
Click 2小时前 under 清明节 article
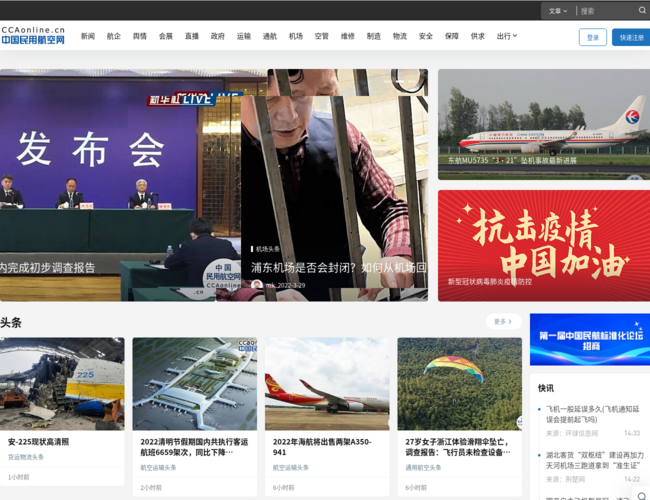tap(151, 488)
